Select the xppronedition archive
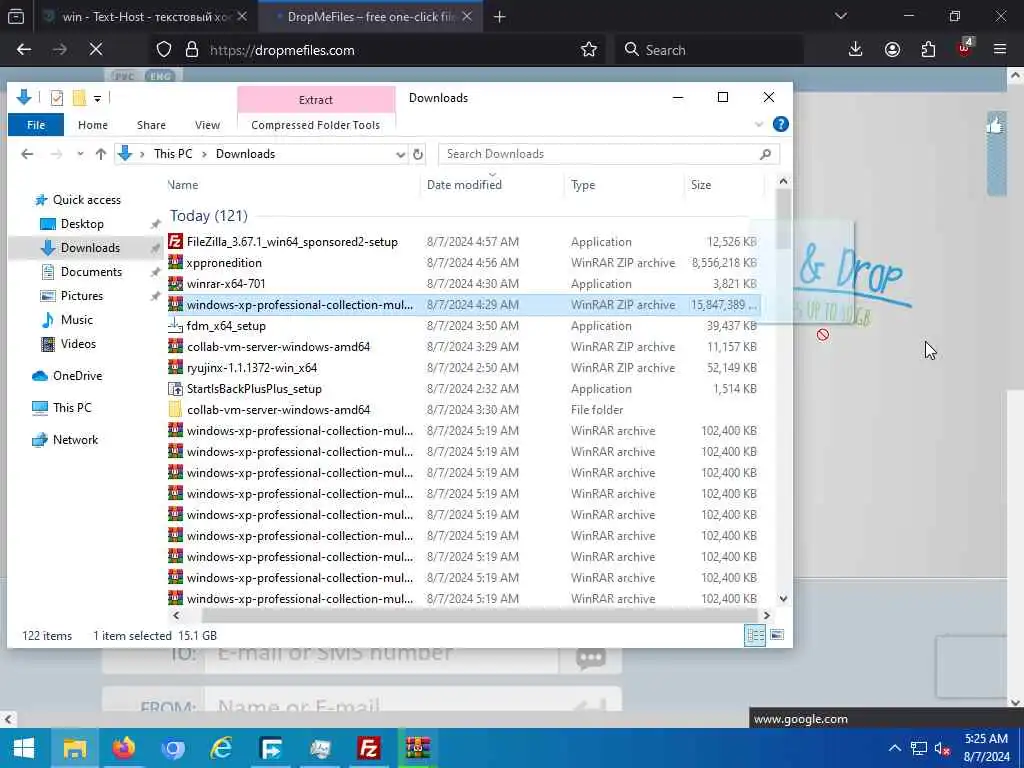 463,263
